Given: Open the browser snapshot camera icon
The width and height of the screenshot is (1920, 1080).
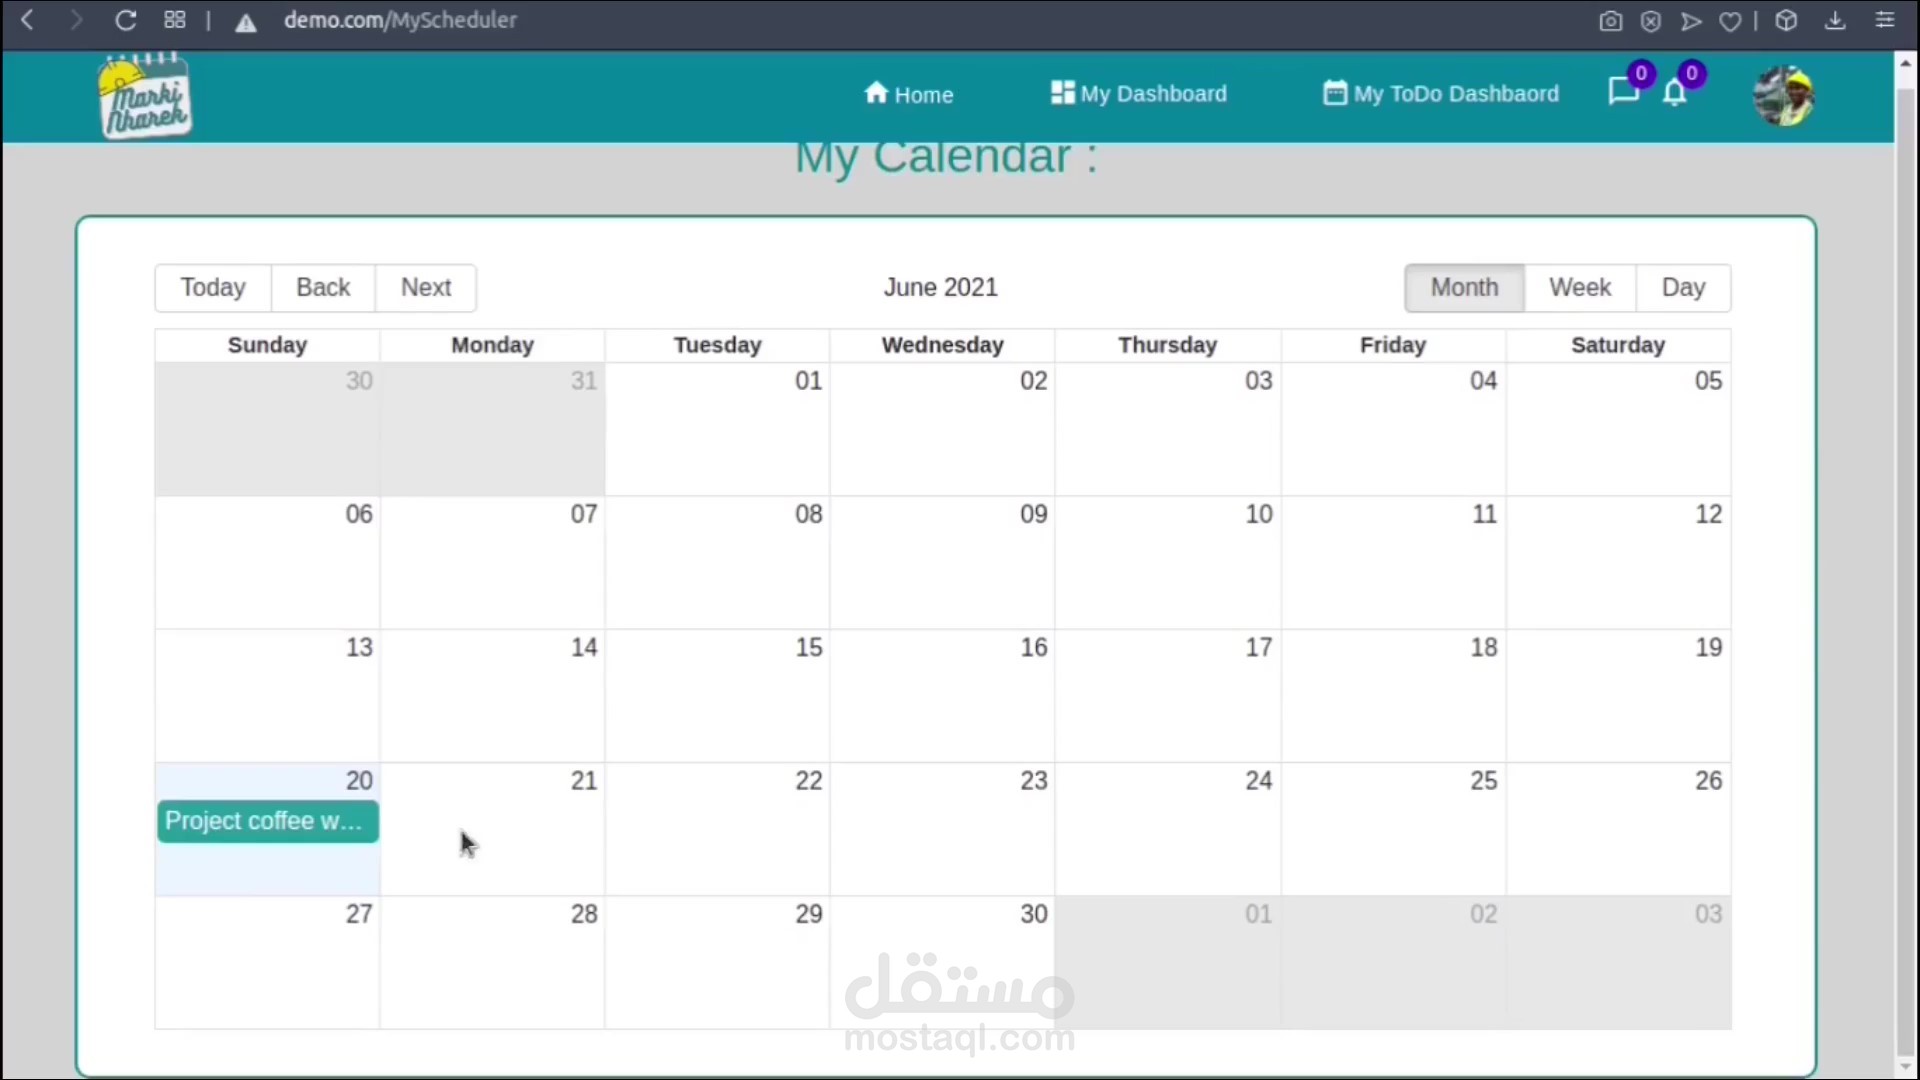Looking at the screenshot, I should [1610, 21].
